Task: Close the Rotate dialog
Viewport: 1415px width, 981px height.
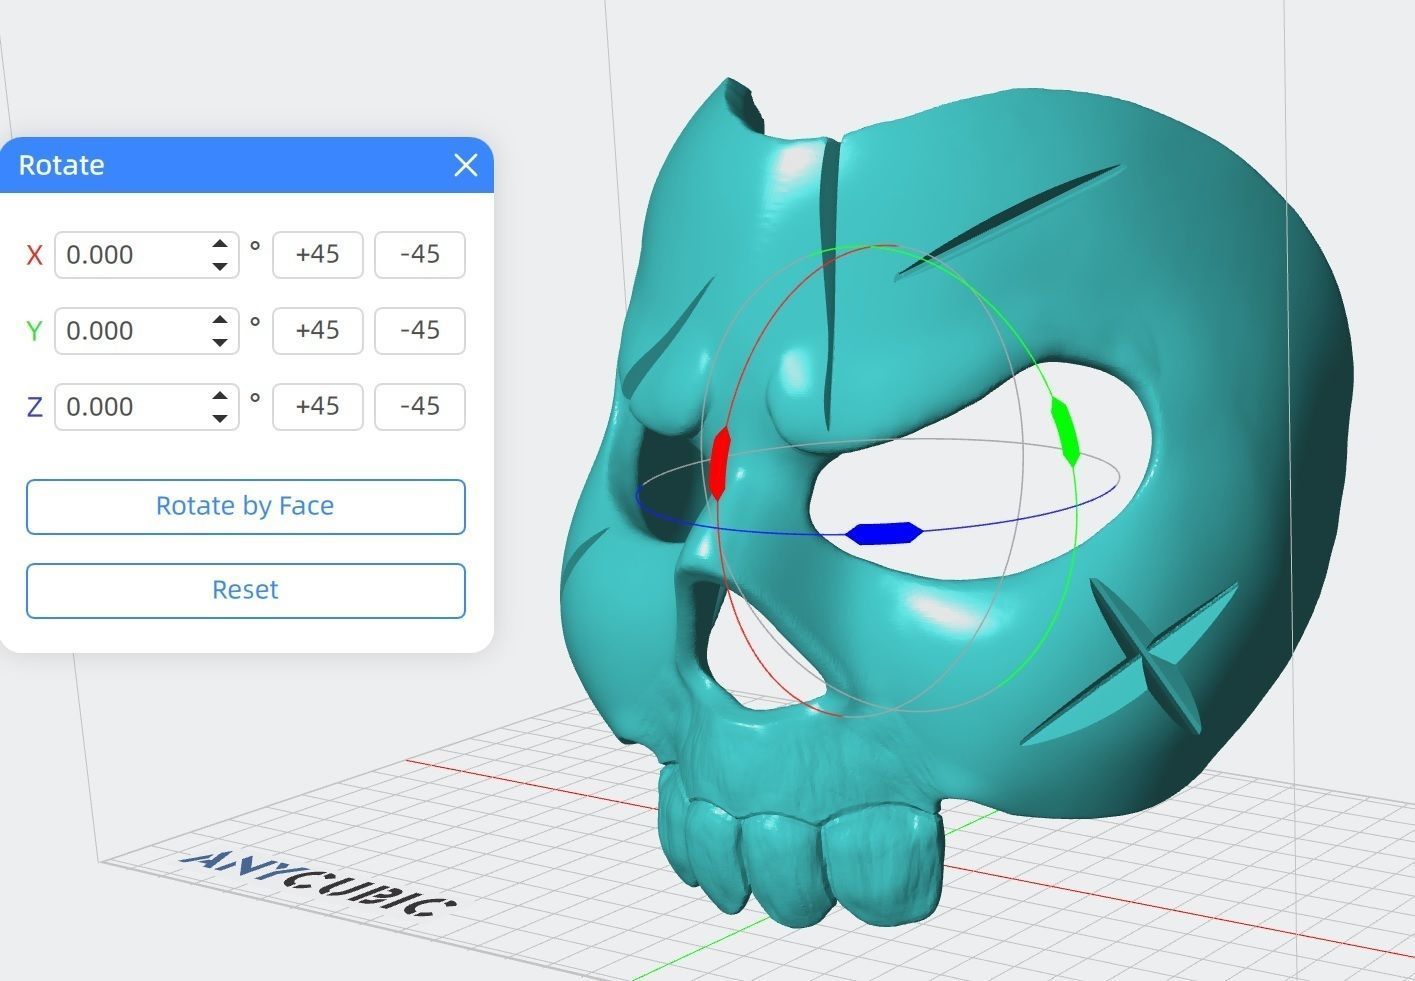Action: click(466, 165)
